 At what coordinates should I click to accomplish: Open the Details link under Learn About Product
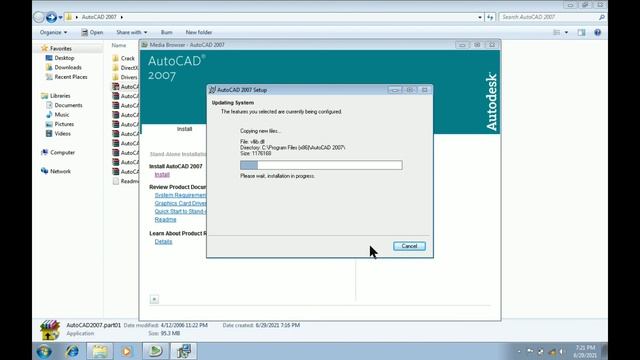point(163,242)
